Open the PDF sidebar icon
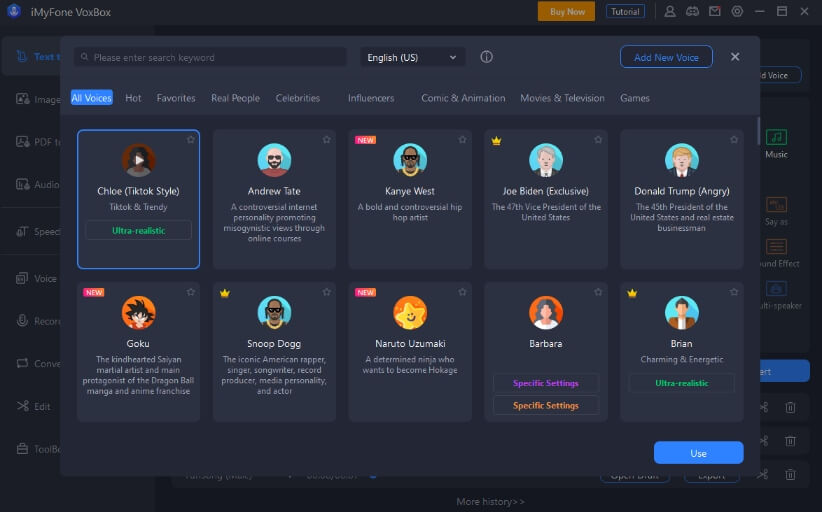 point(23,141)
